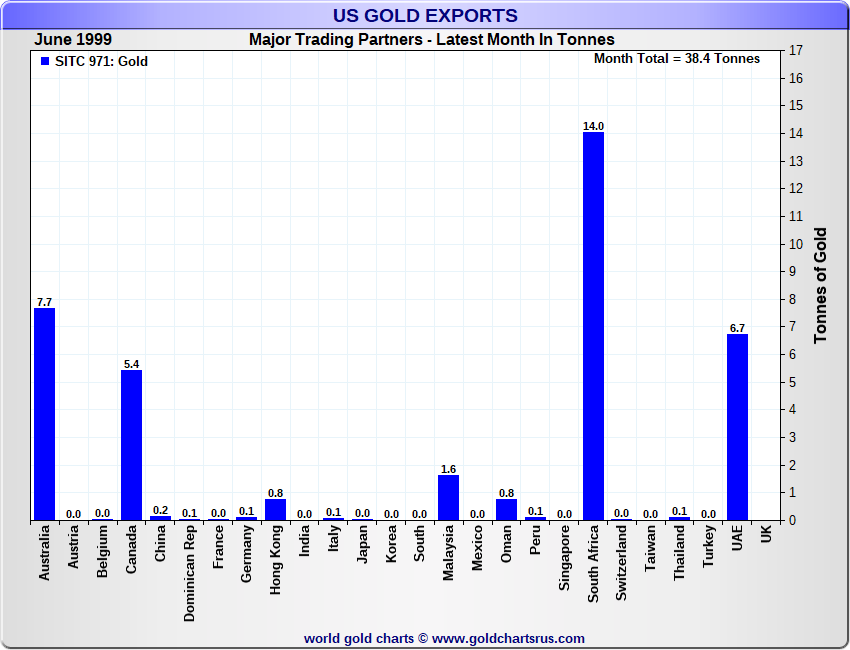This screenshot has width=850, height=650.
Task: Click the 'Malaysia' axis label
Action: (x=448, y=553)
